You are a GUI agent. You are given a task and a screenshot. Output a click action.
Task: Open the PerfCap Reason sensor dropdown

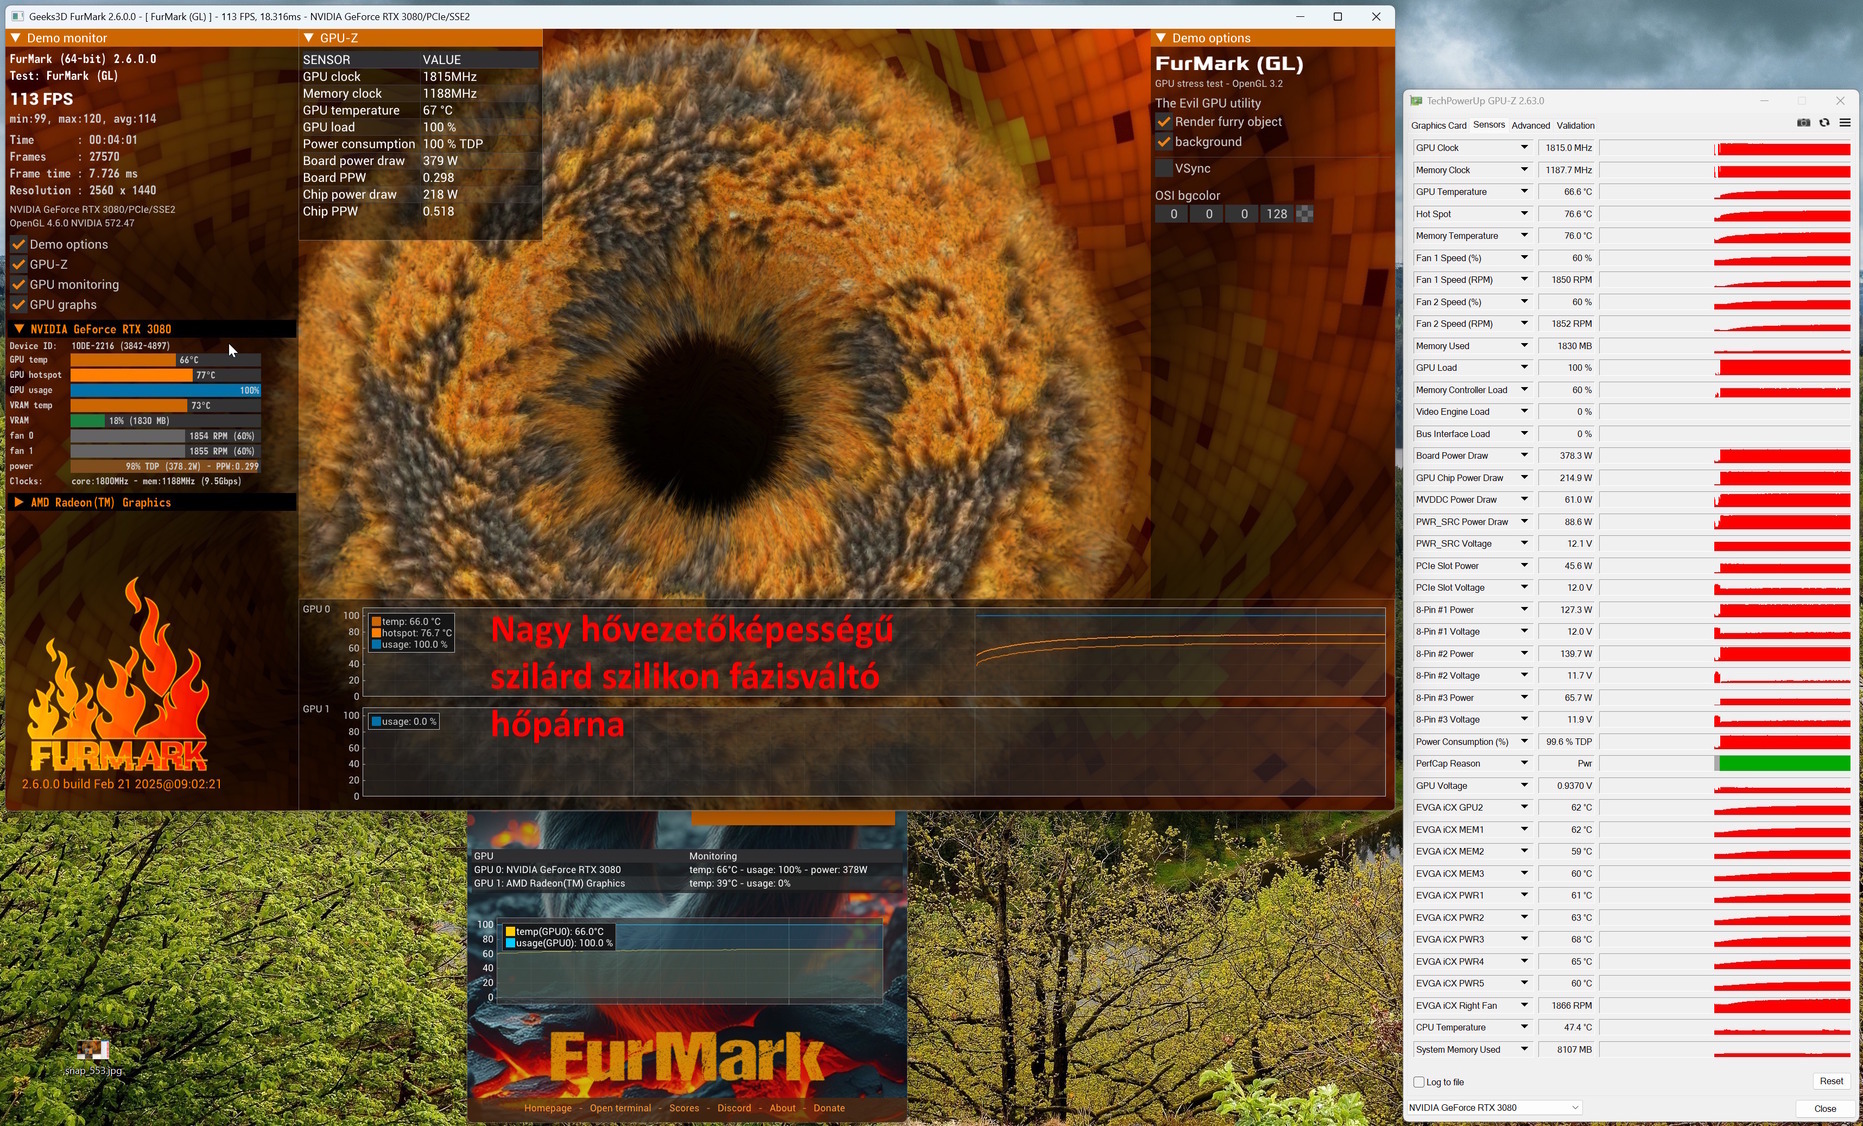[x=1524, y=764]
